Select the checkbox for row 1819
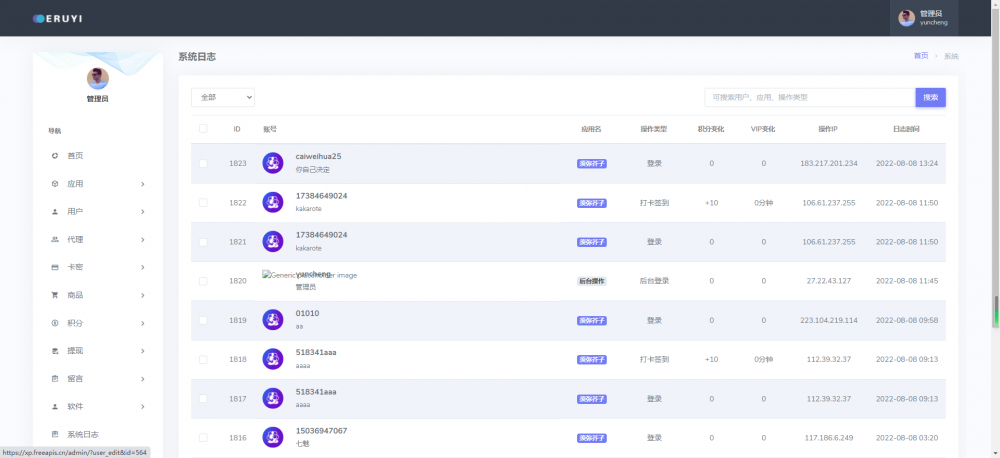The height and width of the screenshot is (458, 1000). click(x=204, y=320)
